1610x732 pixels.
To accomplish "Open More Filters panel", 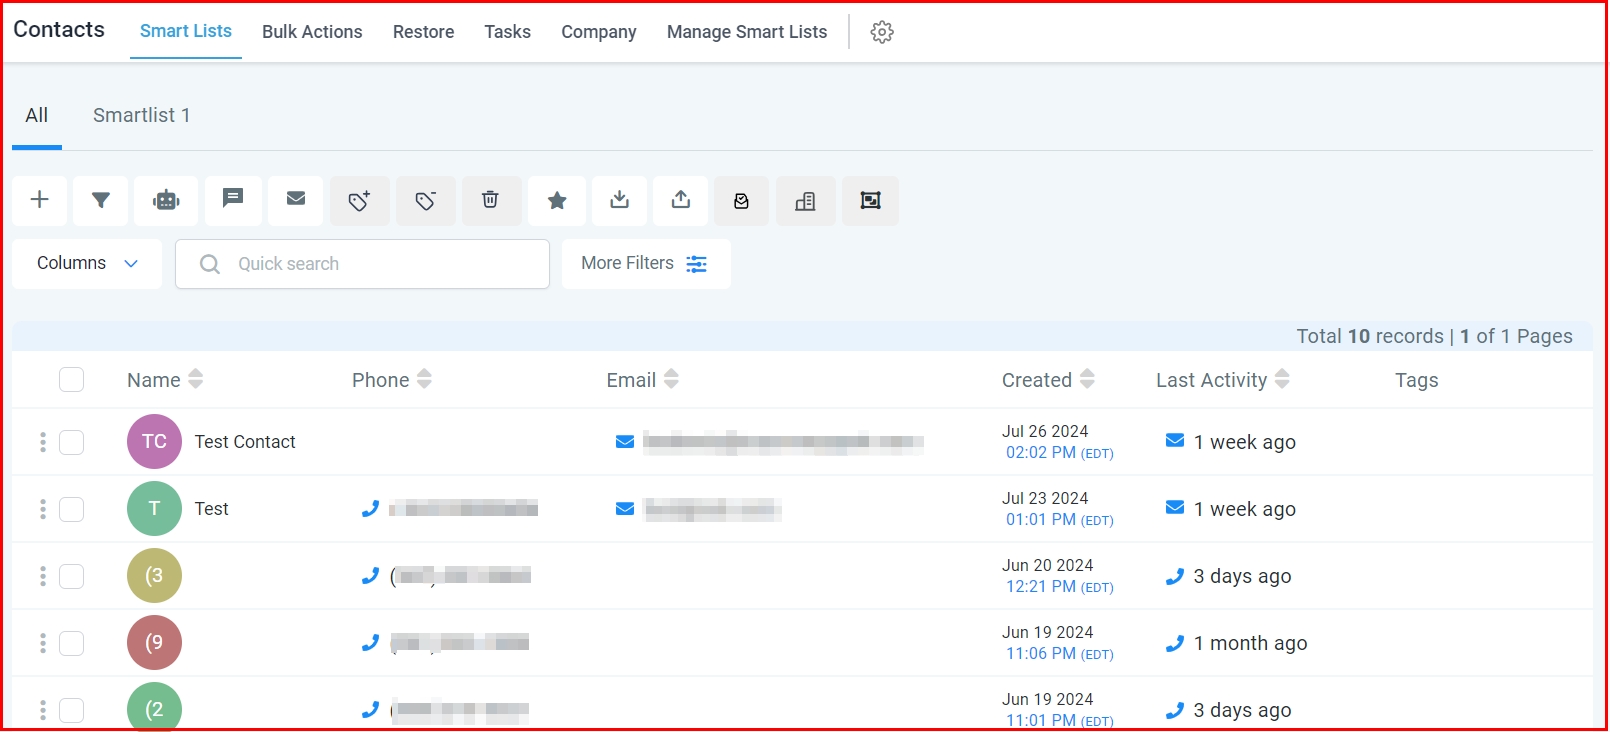I will (x=645, y=263).
